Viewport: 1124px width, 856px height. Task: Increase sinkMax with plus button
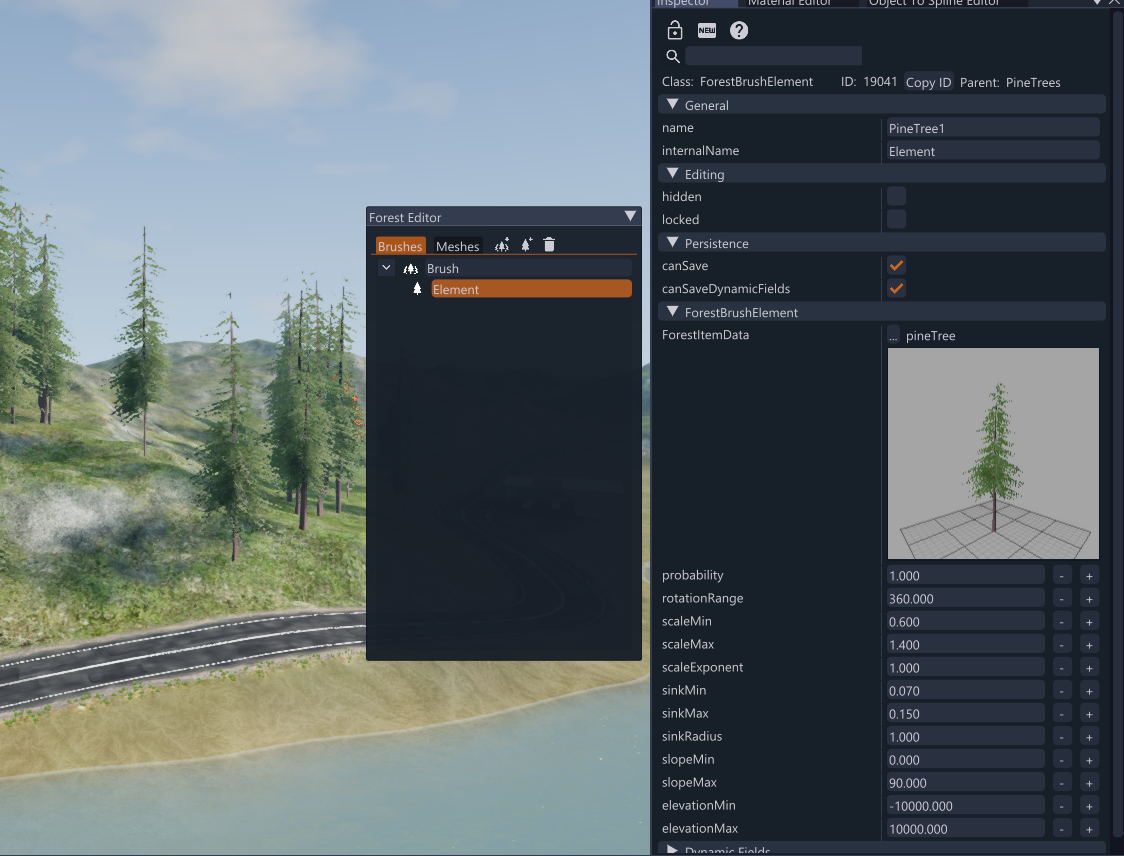point(1089,713)
